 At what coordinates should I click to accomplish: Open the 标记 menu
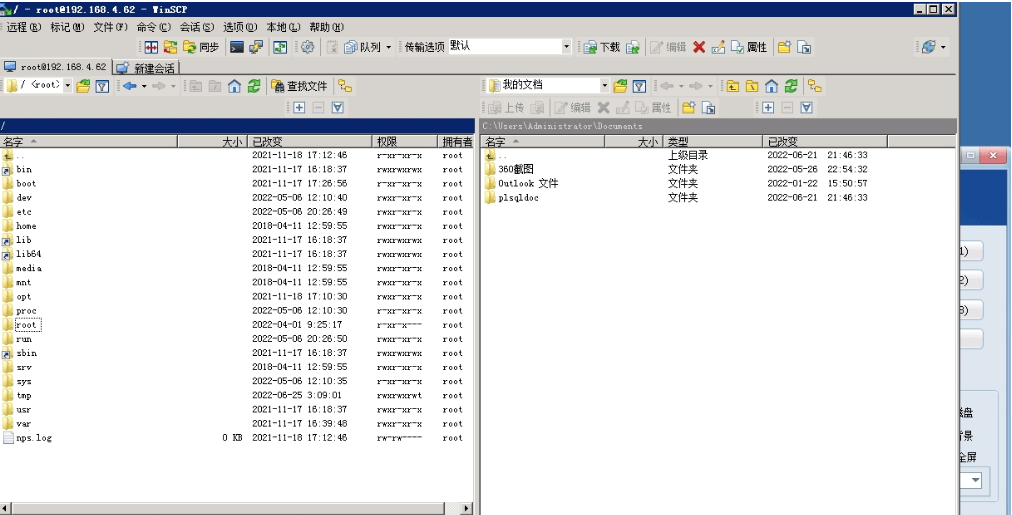(x=67, y=27)
